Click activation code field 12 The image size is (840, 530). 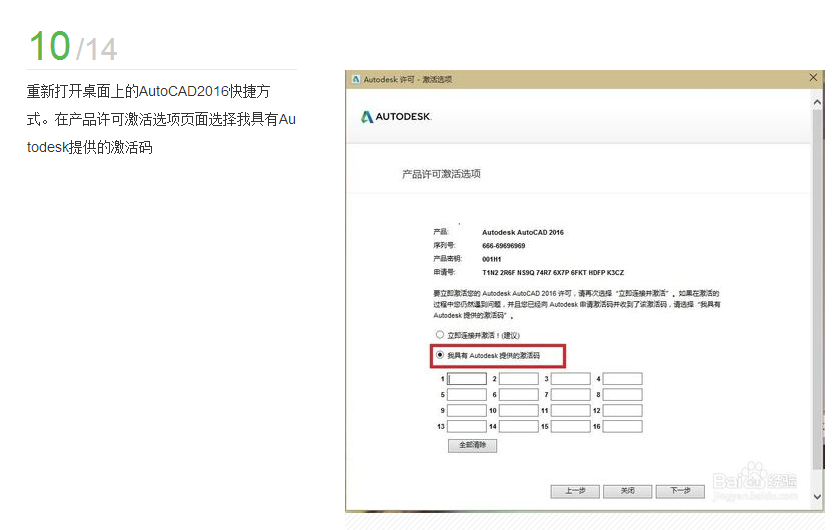pyautogui.click(x=622, y=411)
